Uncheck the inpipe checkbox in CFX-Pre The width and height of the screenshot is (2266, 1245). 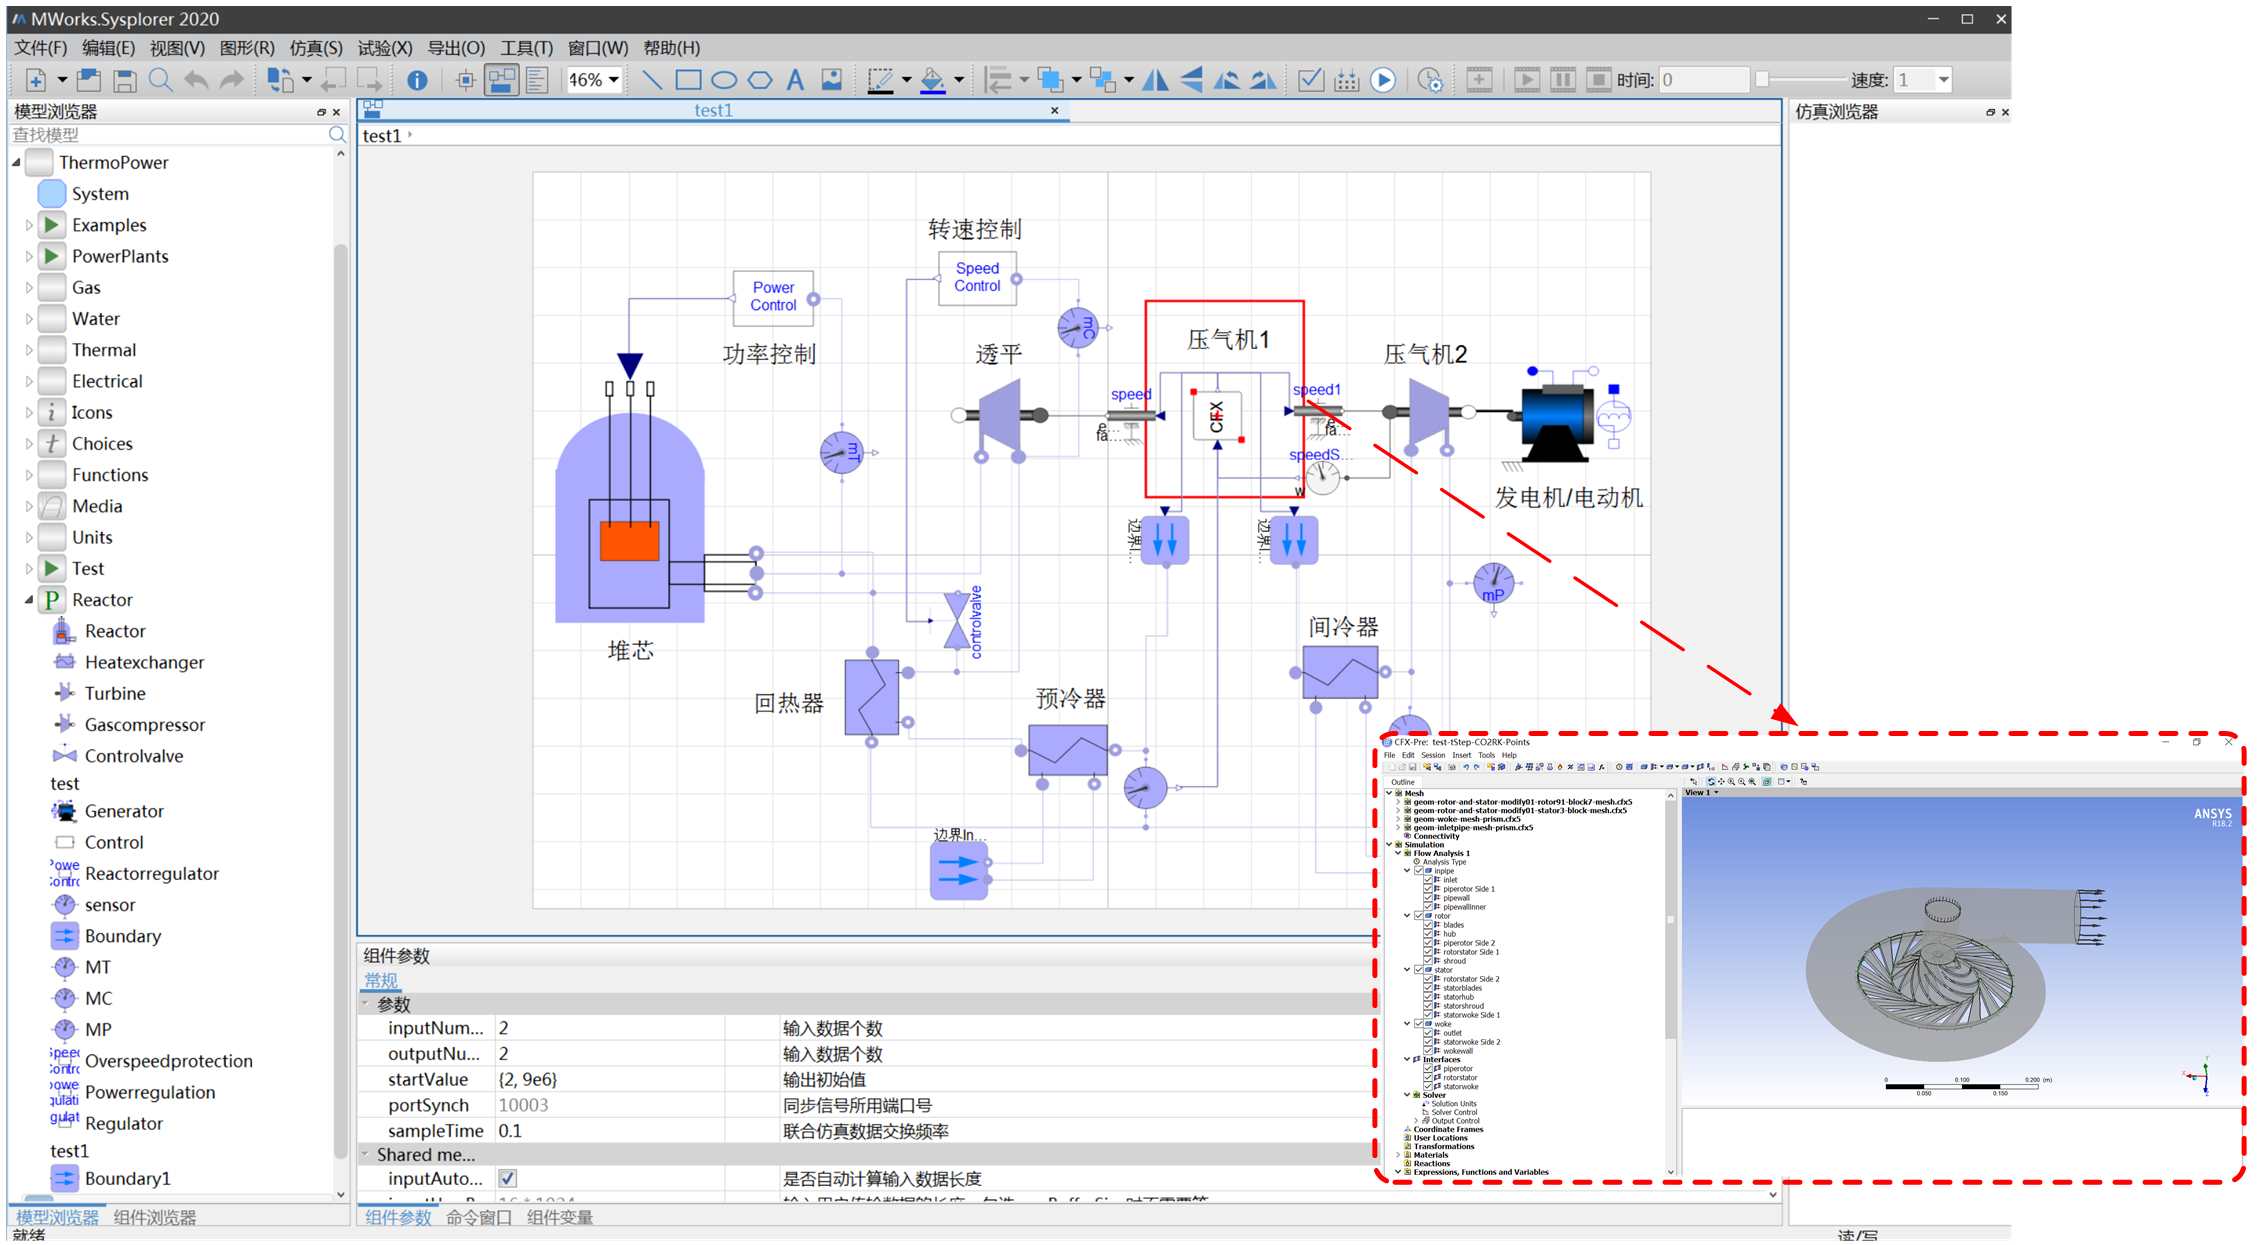pos(1419,871)
